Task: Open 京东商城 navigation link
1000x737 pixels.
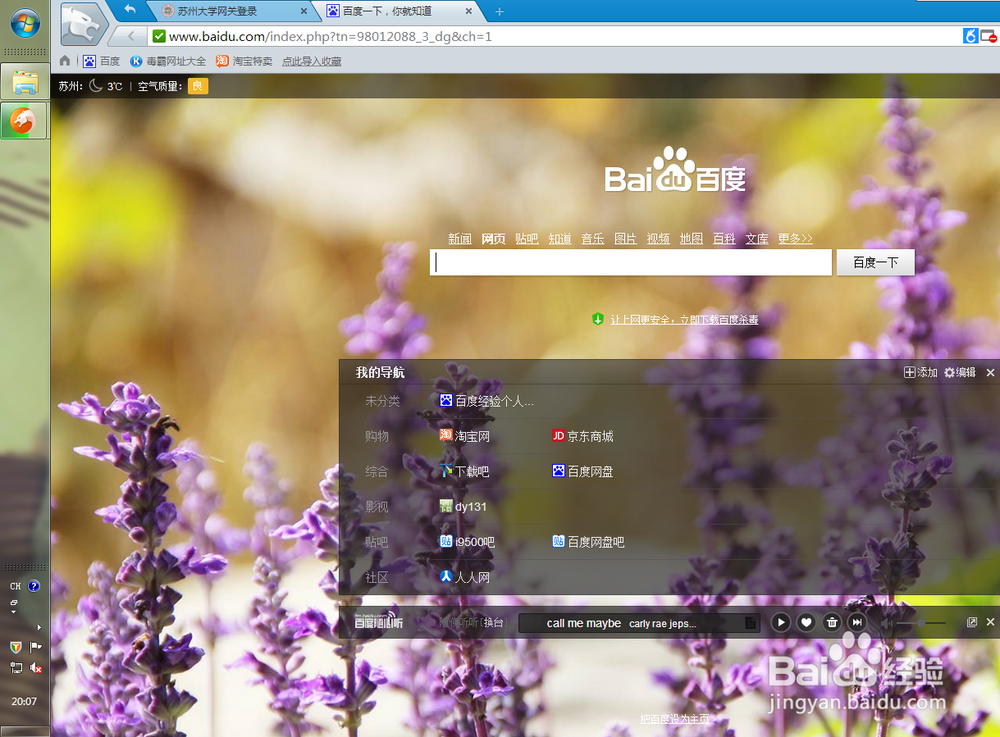Action: click(x=582, y=436)
